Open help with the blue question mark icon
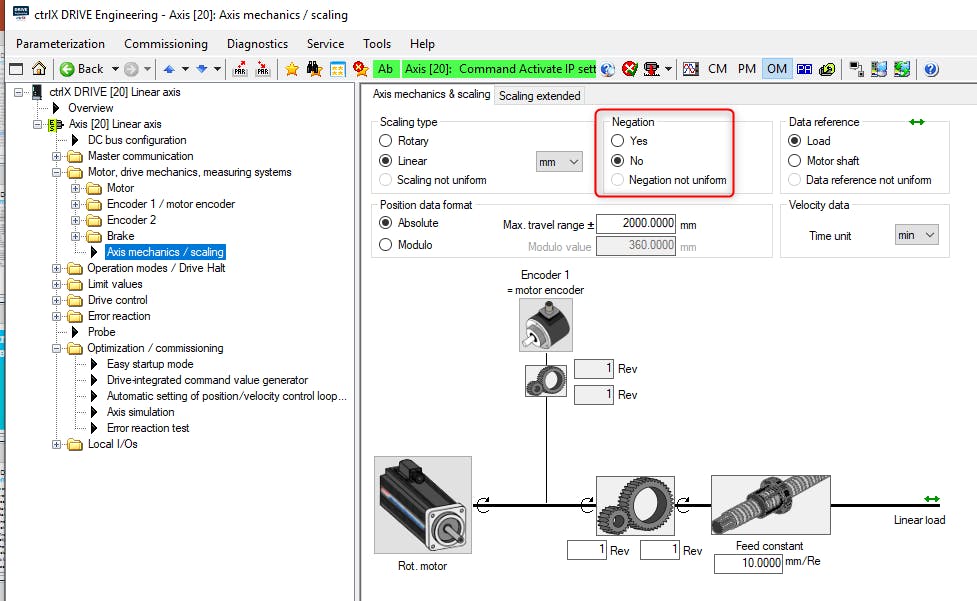The image size is (977, 601). [931, 69]
